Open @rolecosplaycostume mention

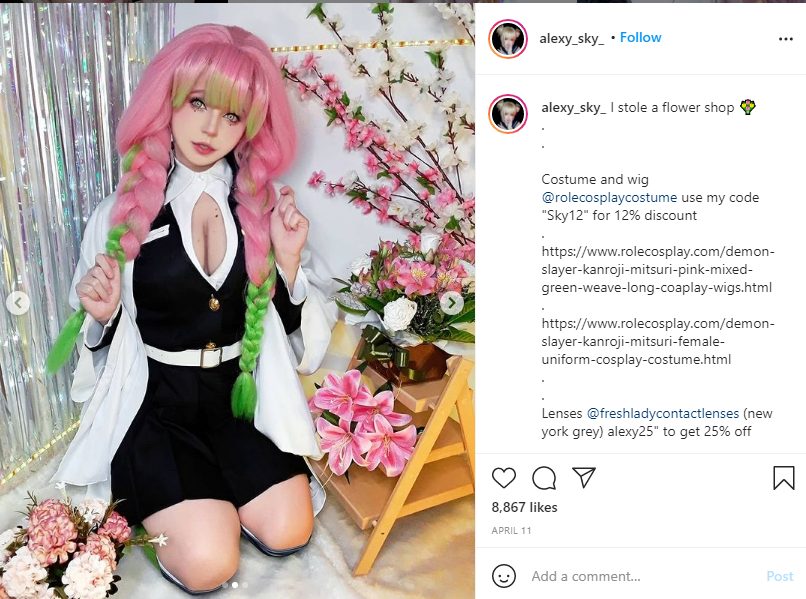point(609,197)
